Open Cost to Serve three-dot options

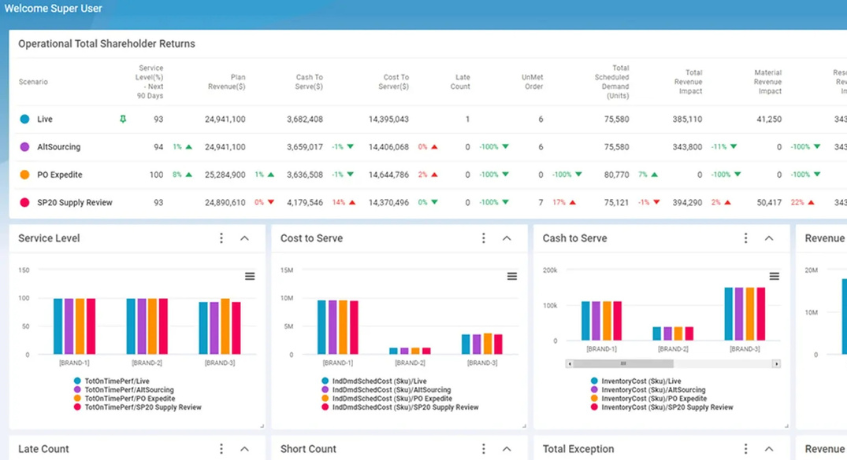484,239
